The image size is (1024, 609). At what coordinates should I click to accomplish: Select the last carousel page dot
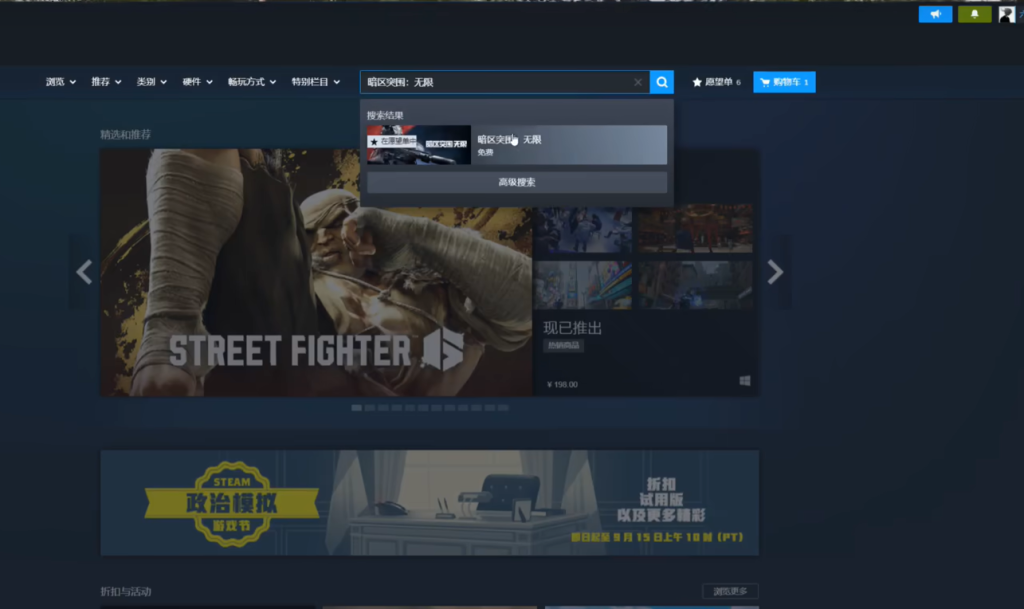[503, 408]
